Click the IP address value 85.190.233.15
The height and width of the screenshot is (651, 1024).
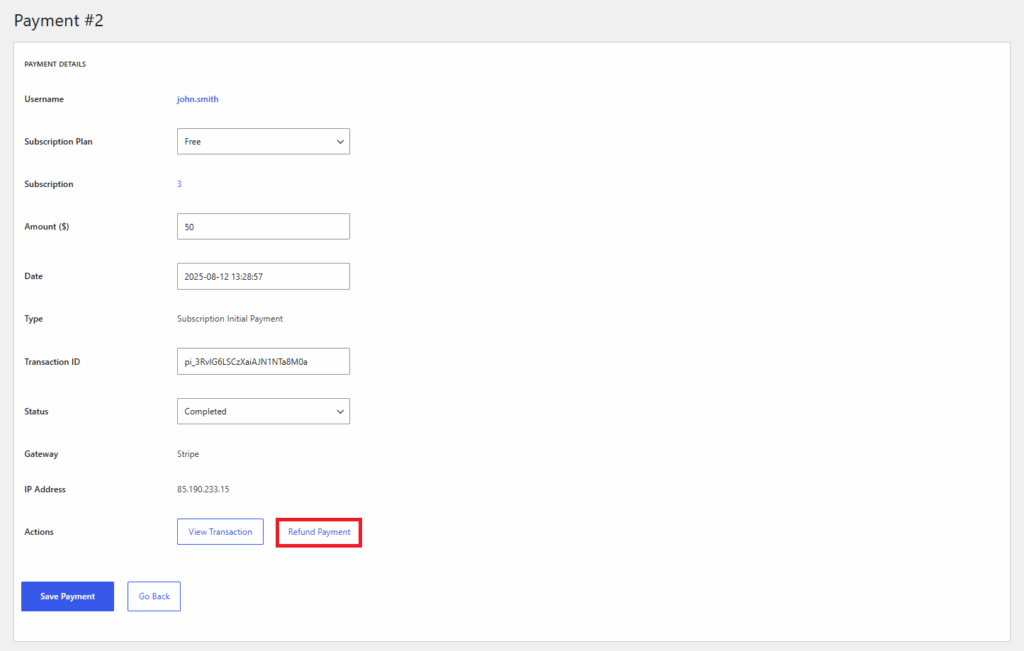pos(205,489)
